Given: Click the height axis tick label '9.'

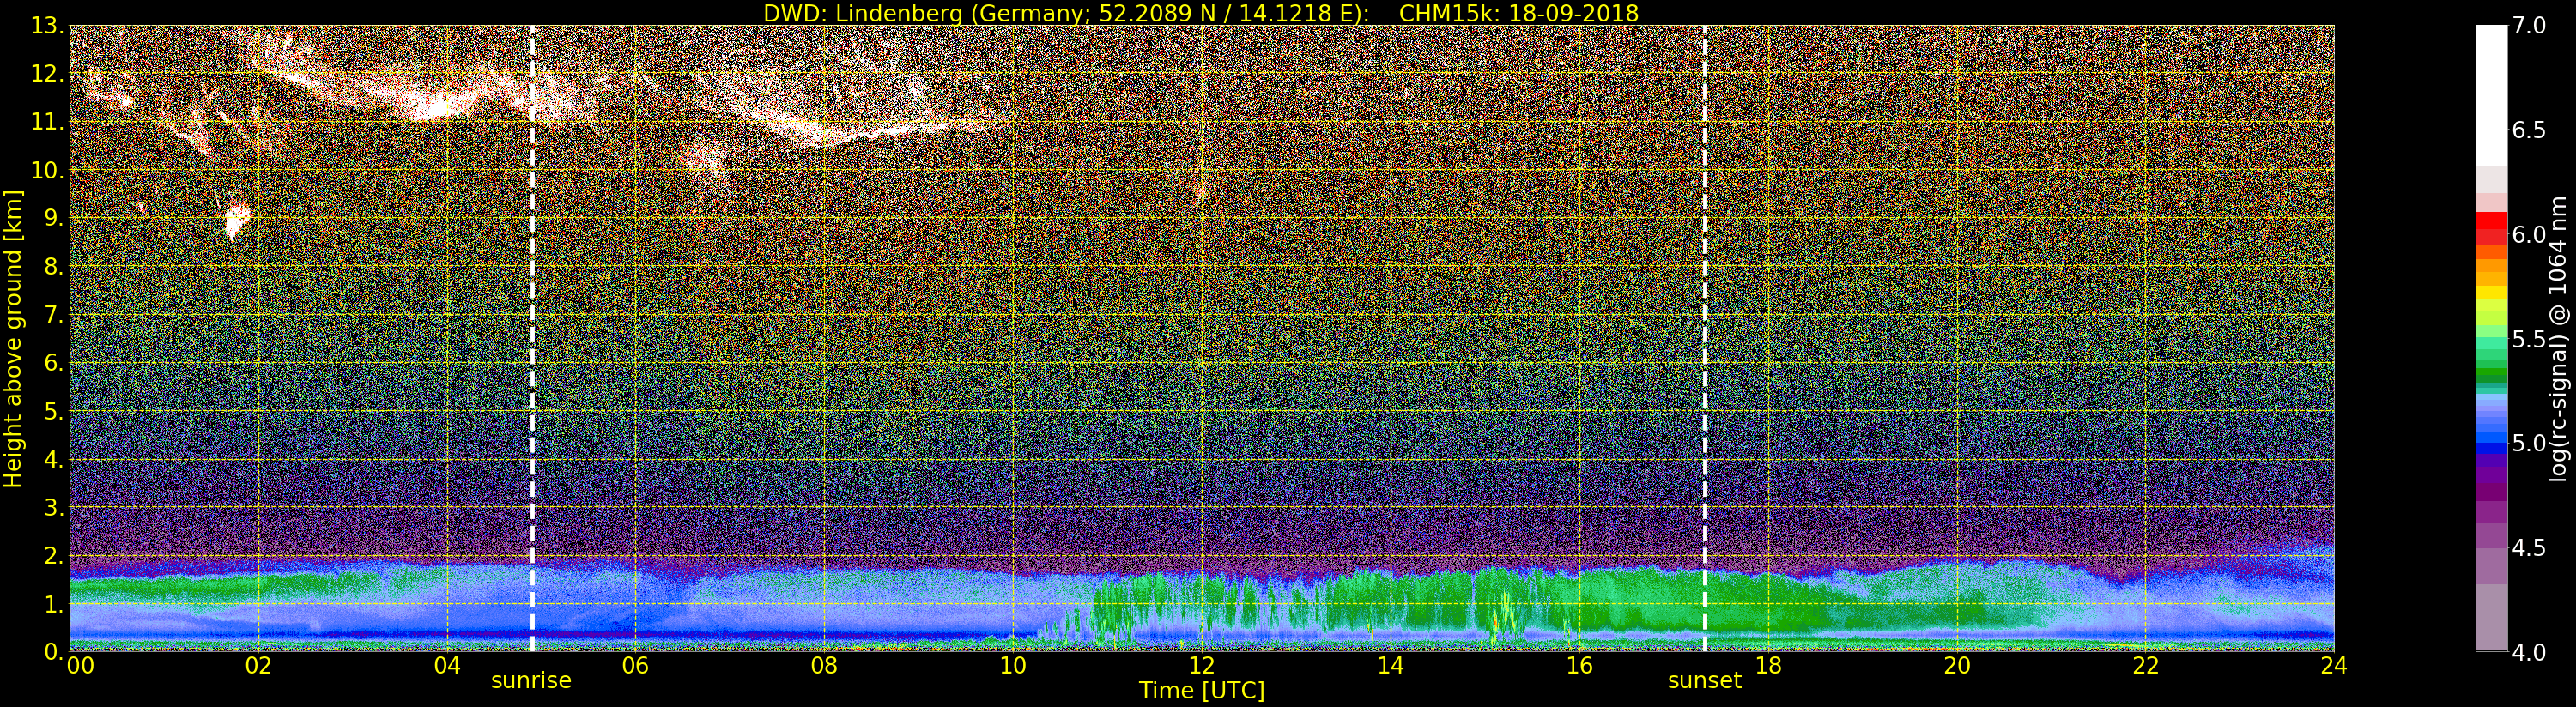Looking at the screenshot, I should (x=53, y=218).
